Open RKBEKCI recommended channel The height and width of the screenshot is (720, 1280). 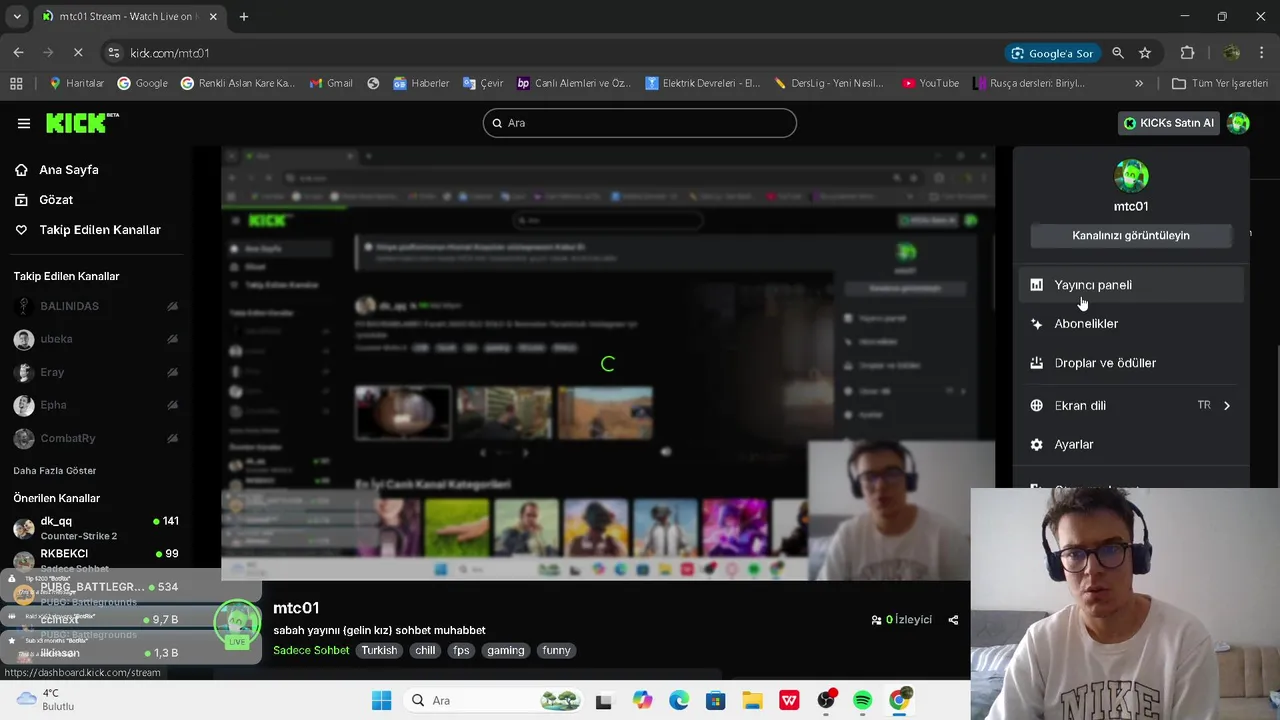pos(96,560)
